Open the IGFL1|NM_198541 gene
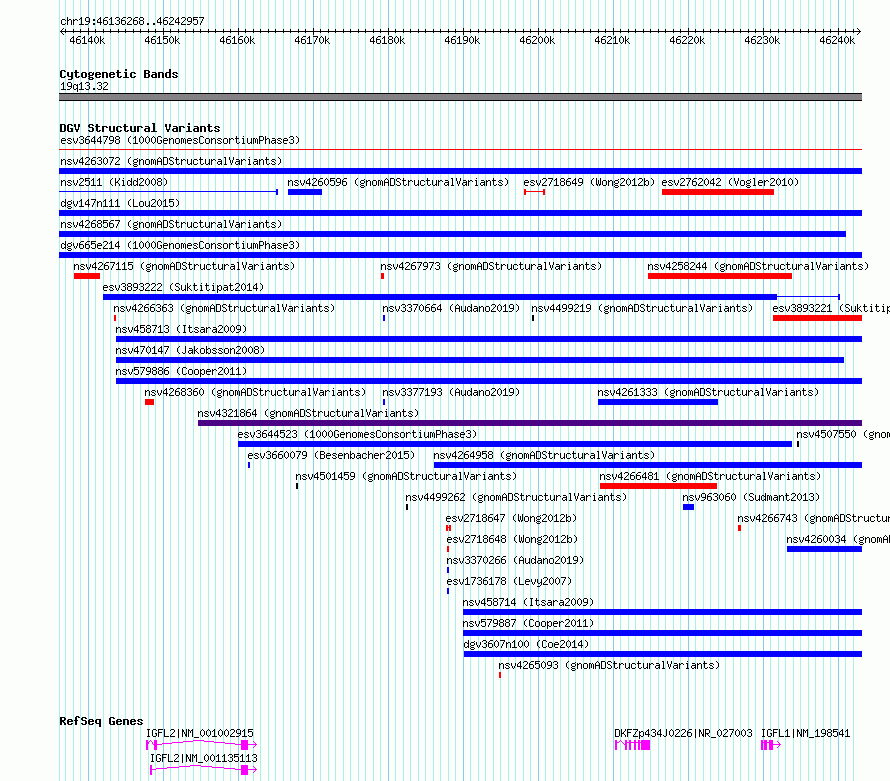This screenshot has width=890, height=781. pos(805,733)
